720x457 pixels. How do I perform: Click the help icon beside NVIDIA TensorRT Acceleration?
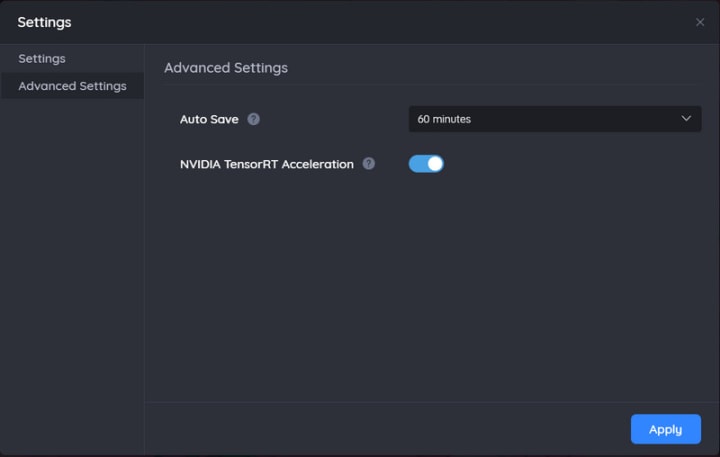[369, 164]
